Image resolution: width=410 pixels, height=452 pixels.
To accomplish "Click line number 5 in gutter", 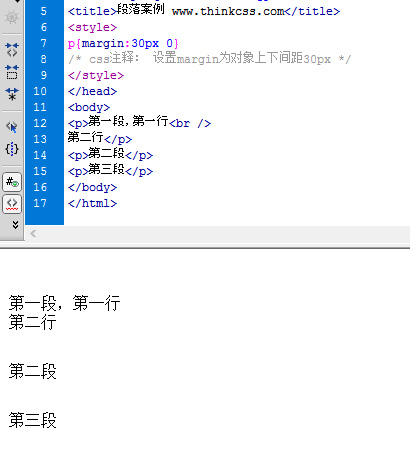I will (44, 11).
